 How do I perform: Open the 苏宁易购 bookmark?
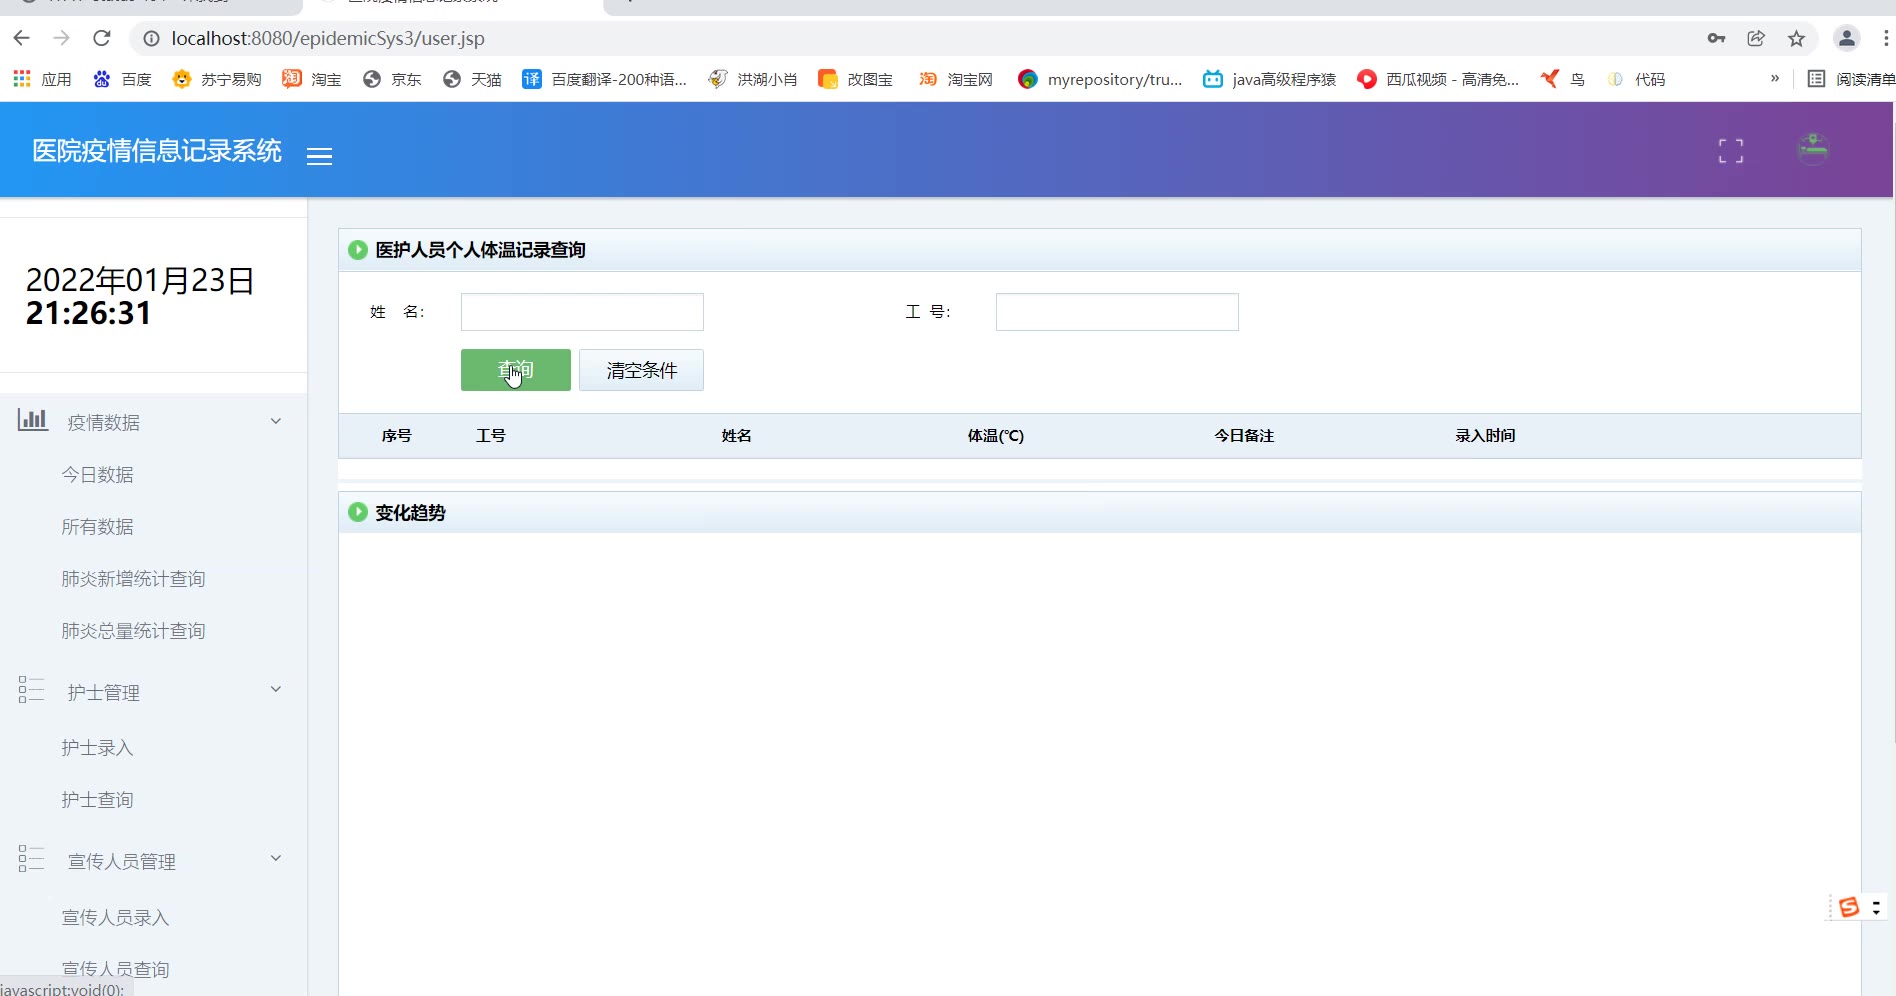[x=216, y=79]
